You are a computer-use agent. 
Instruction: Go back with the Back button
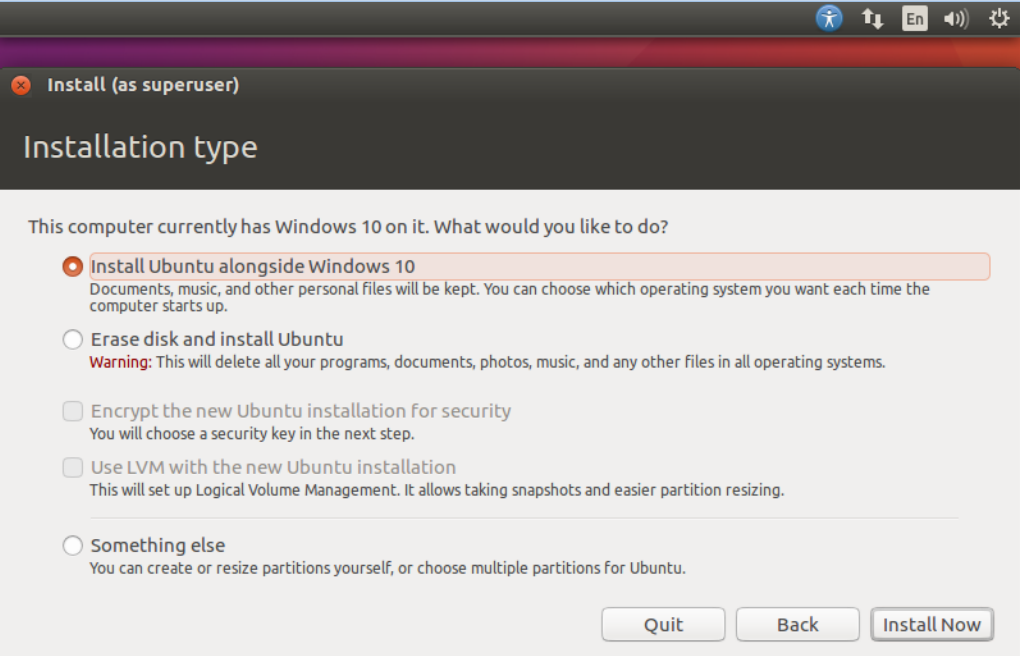pyautogui.click(x=798, y=625)
